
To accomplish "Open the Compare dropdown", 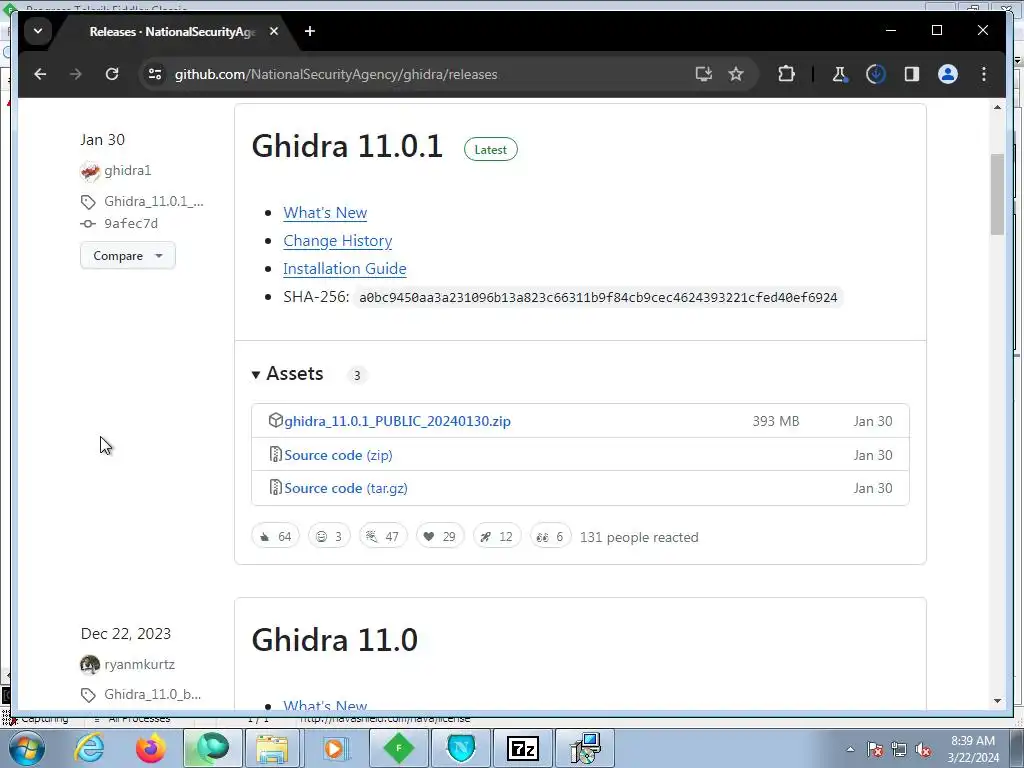I will click(127, 255).
